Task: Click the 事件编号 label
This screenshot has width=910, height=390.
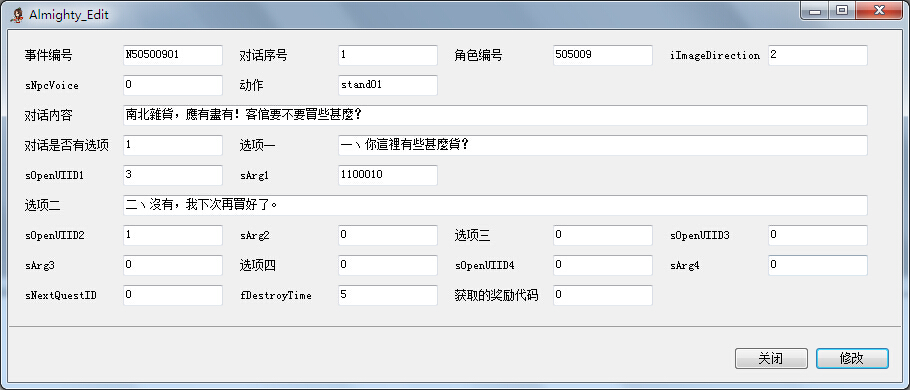Action: click(x=48, y=56)
